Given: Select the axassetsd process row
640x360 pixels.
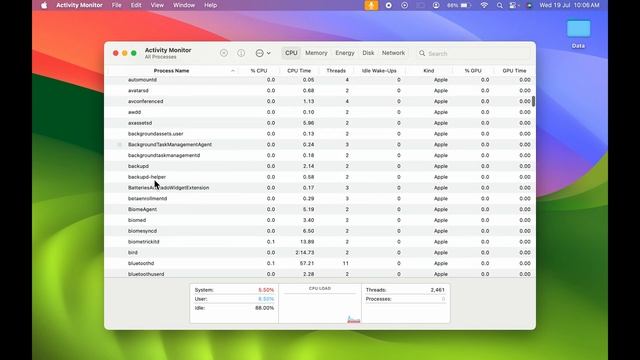Looking at the screenshot, I should point(320,123).
